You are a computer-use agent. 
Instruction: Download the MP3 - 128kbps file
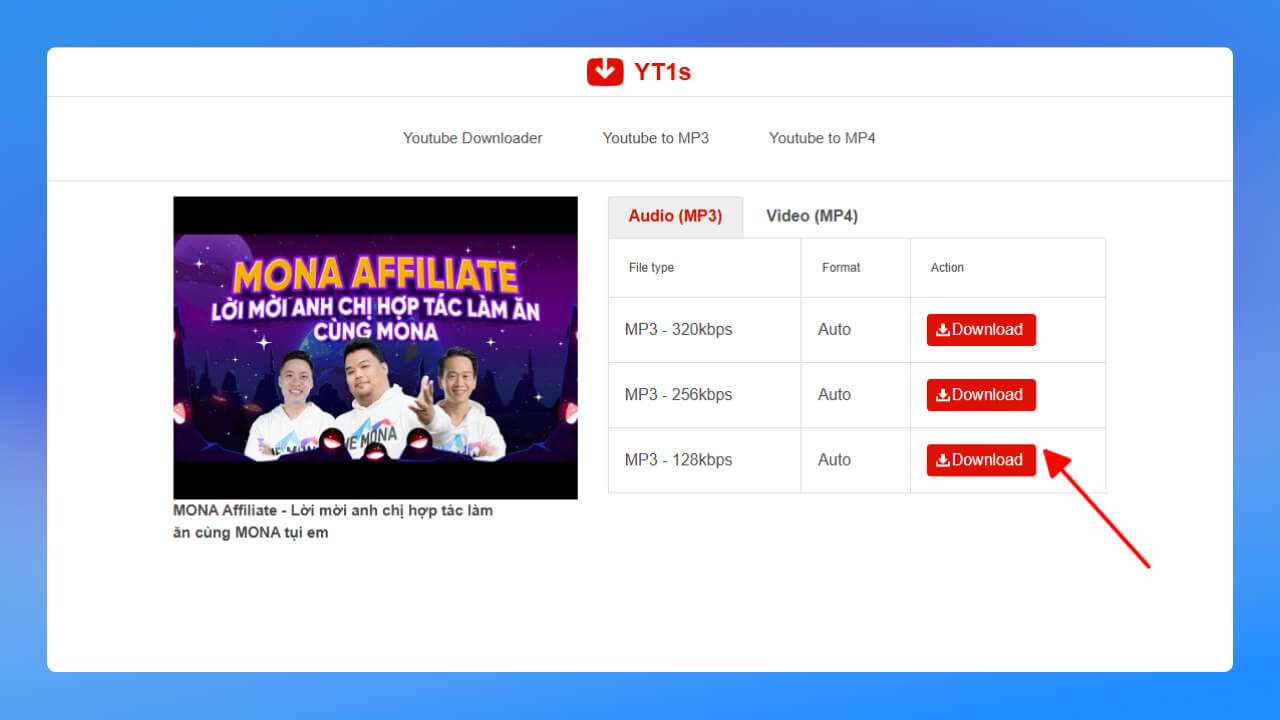tap(981, 460)
